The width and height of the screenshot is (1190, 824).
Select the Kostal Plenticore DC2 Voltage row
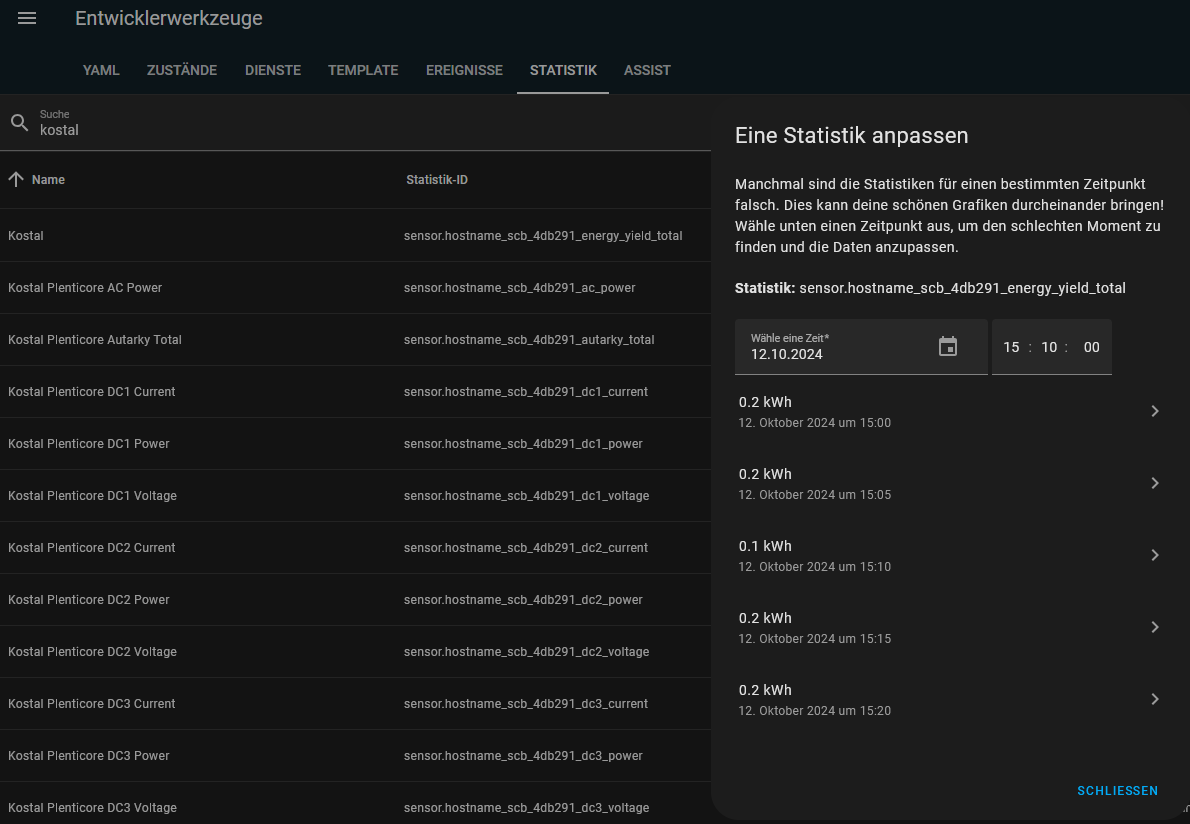coord(355,652)
